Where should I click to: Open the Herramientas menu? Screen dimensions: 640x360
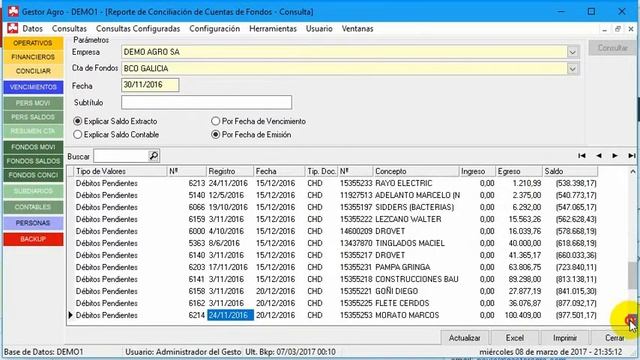point(273,29)
